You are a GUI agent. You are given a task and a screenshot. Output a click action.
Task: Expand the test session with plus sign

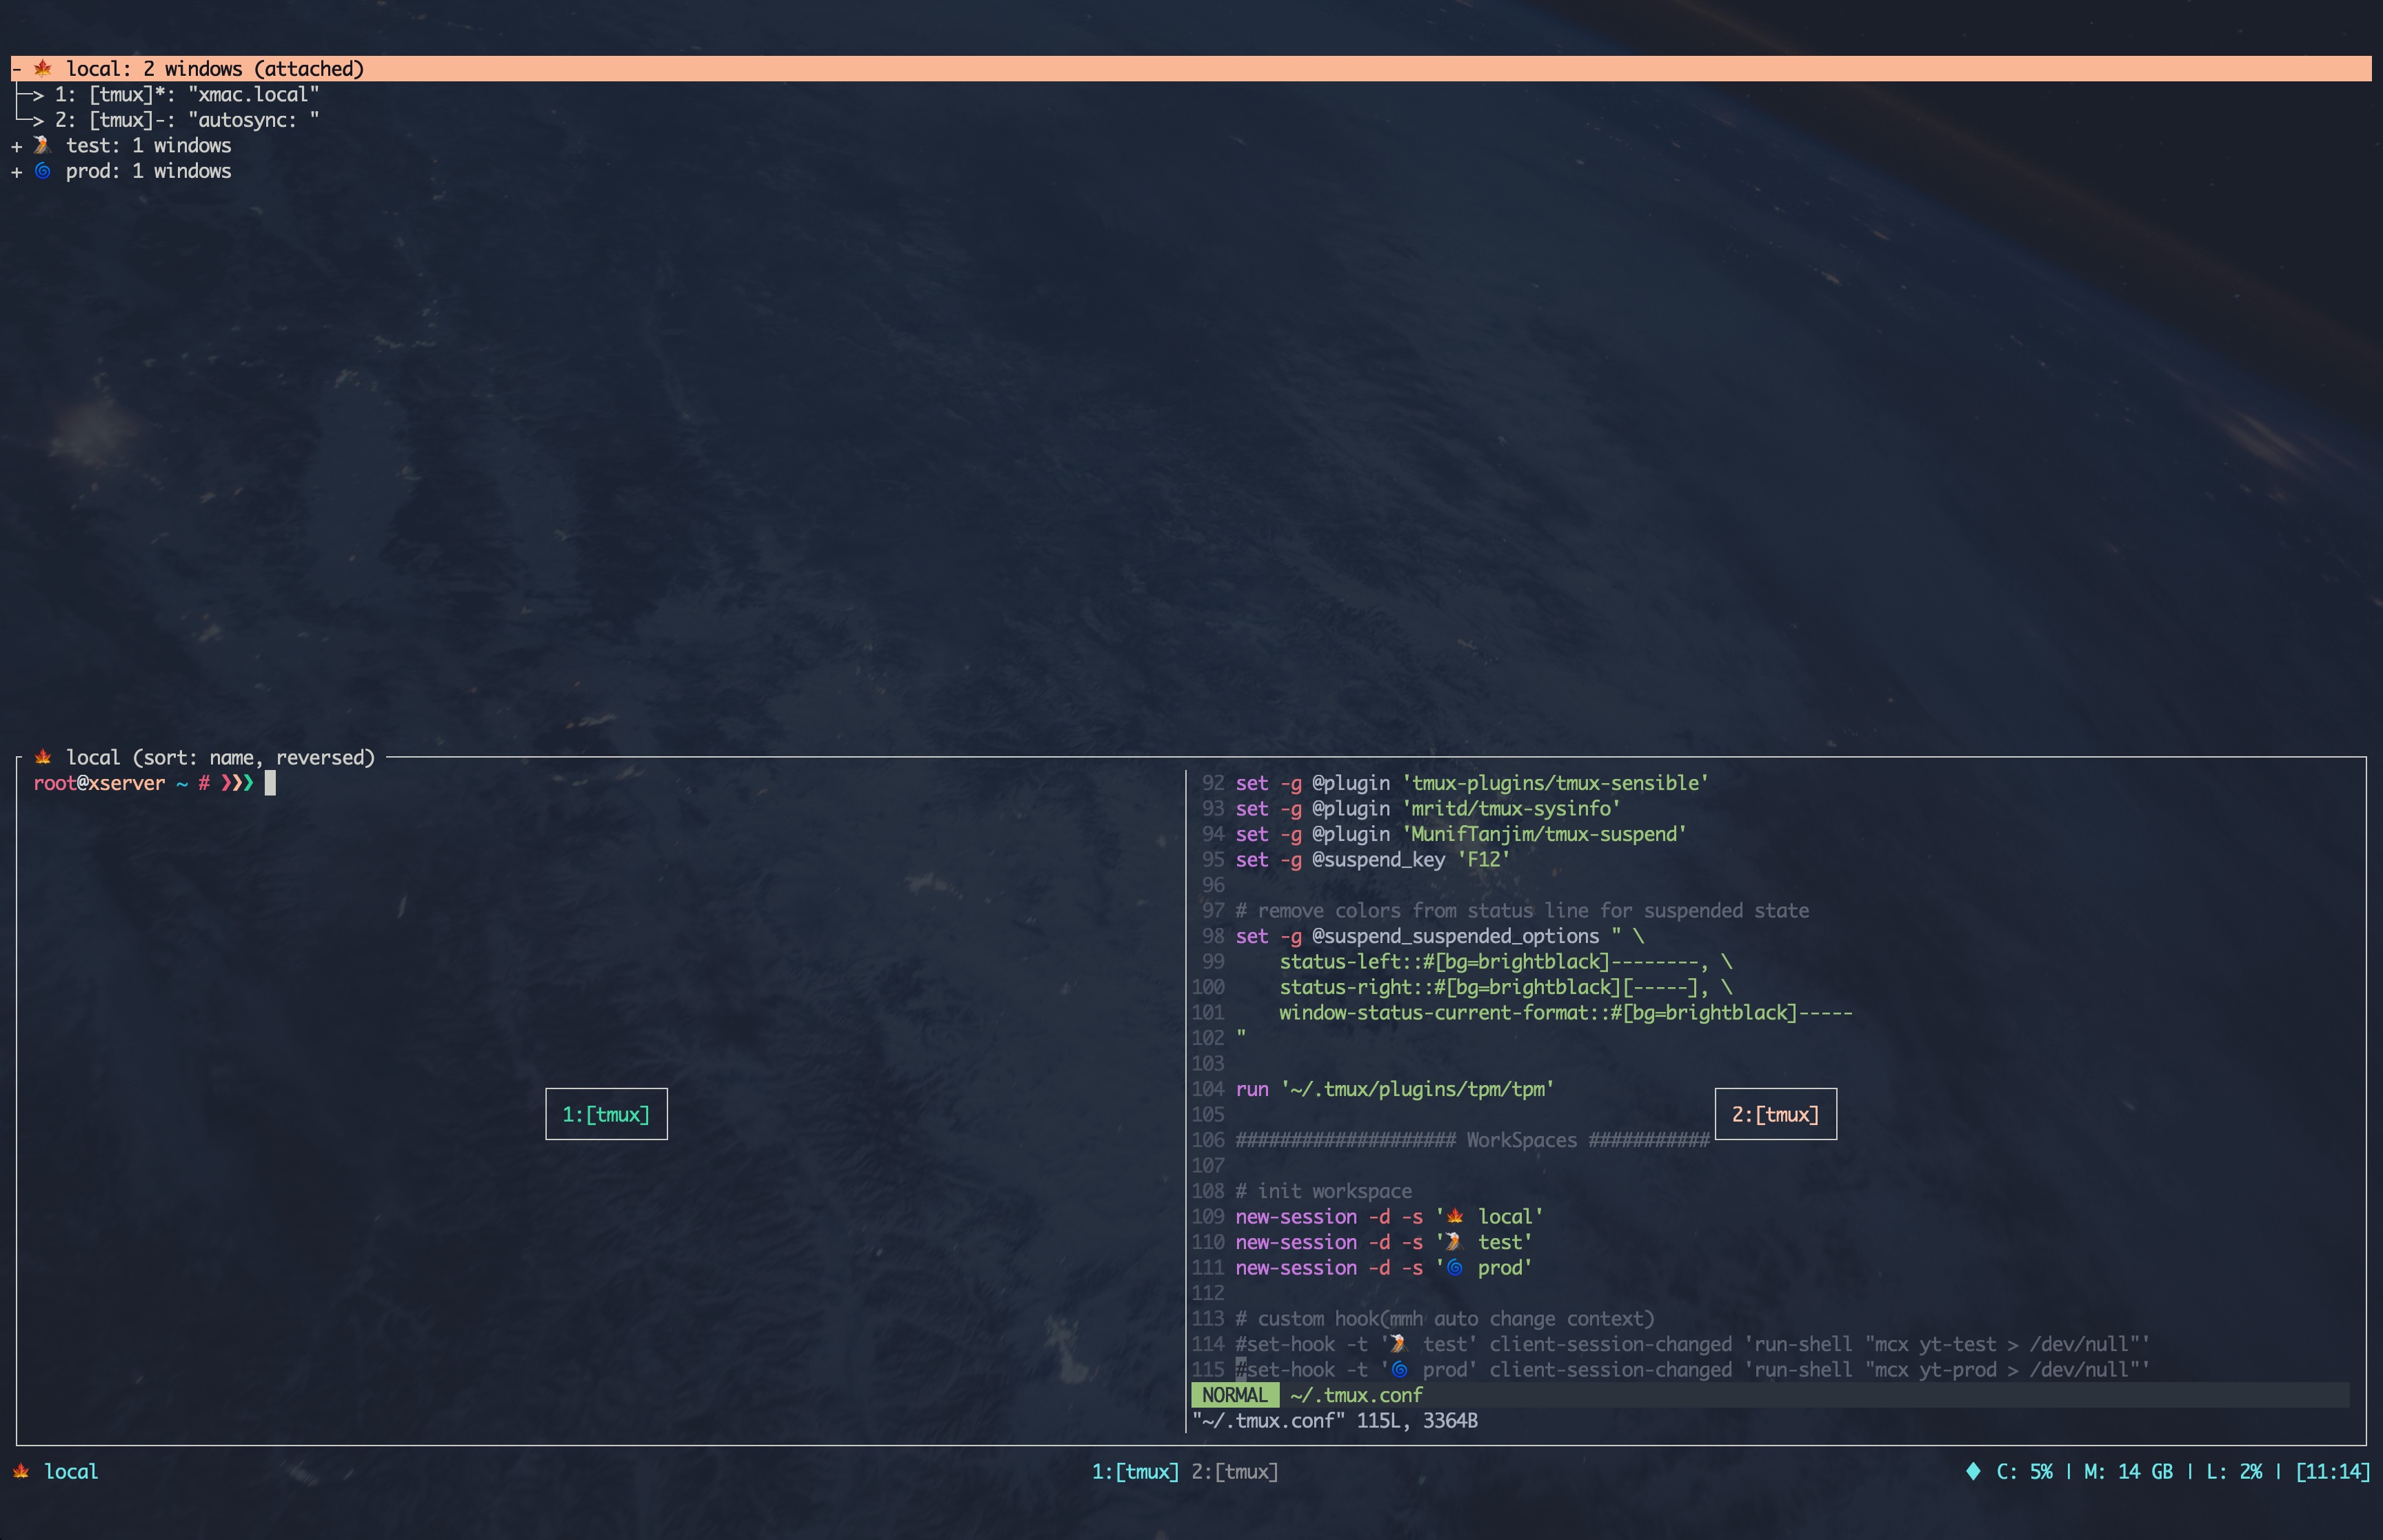(x=17, y=146)
